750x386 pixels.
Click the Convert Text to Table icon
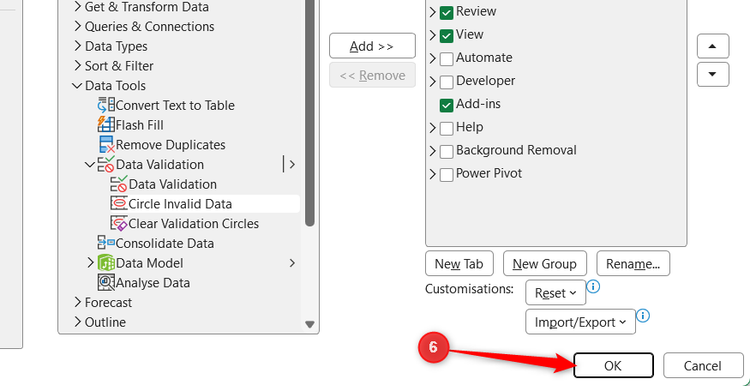tap(106, 105)
